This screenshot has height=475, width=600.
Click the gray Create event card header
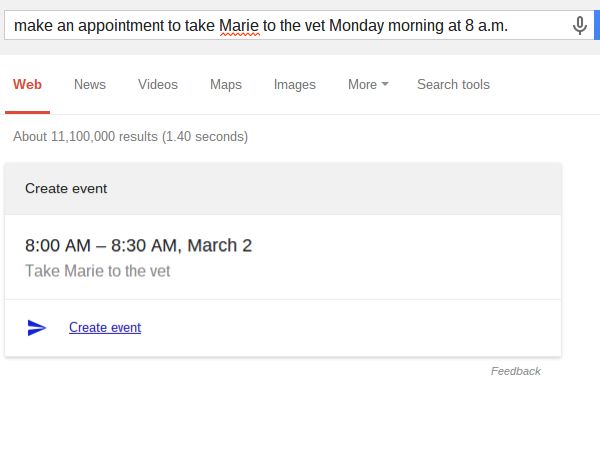[x=283, y=188]
